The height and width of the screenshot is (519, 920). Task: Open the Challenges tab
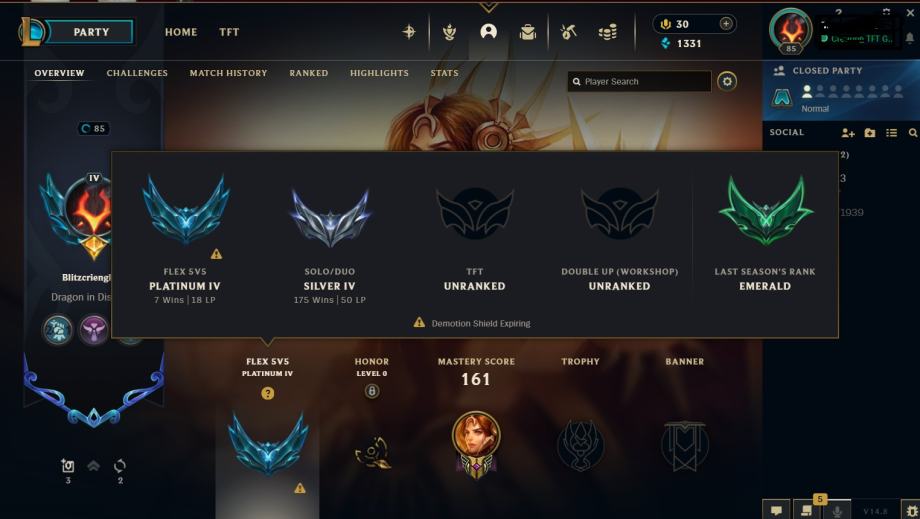[137, 73]
